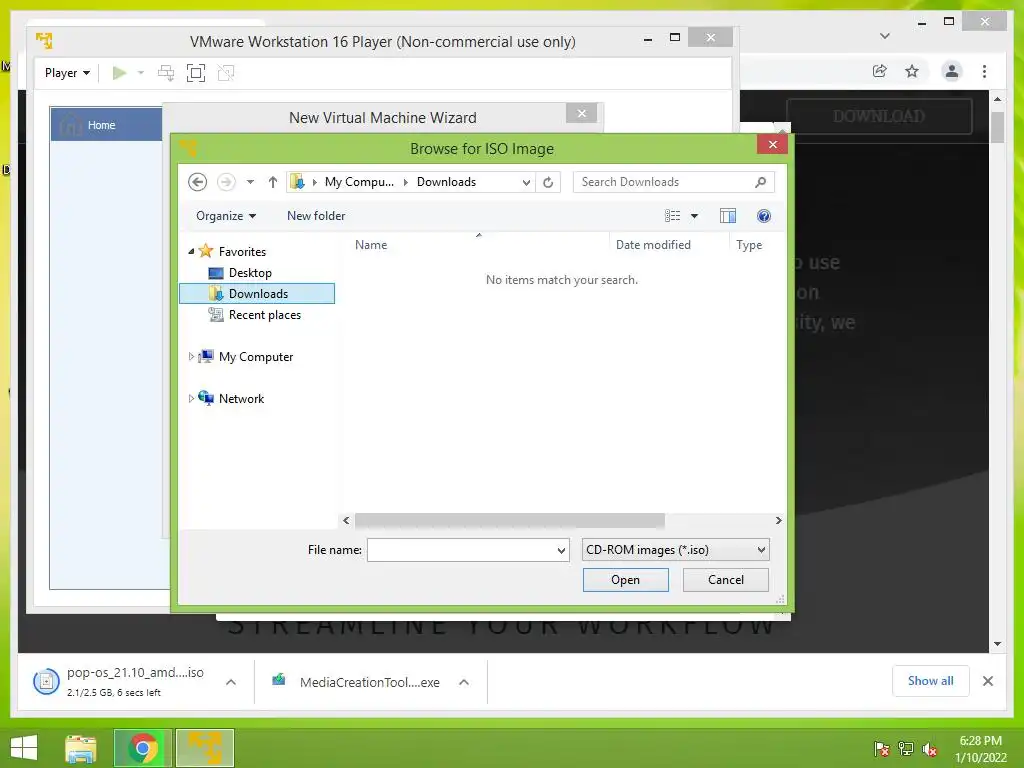Click the forward navigation arrow in dialog
The width and height of the screenshot is (1024, 768).
pyautogui.click(x=226, y=182)
